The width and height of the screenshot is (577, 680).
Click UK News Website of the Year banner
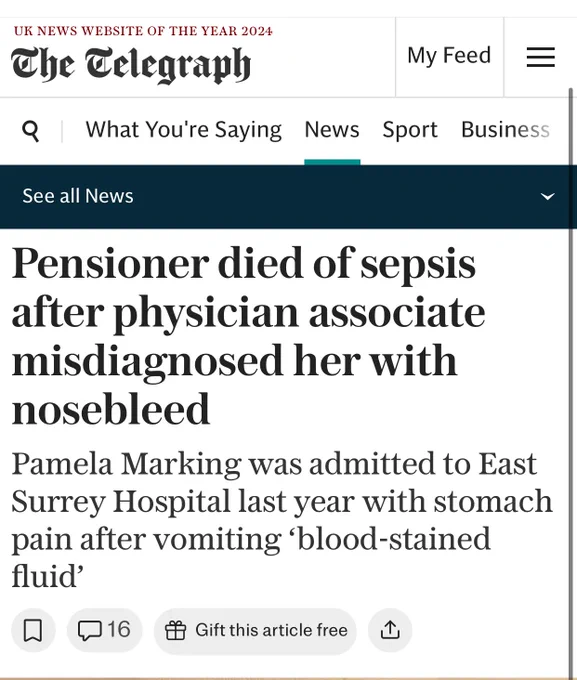[x=143, y=31]
